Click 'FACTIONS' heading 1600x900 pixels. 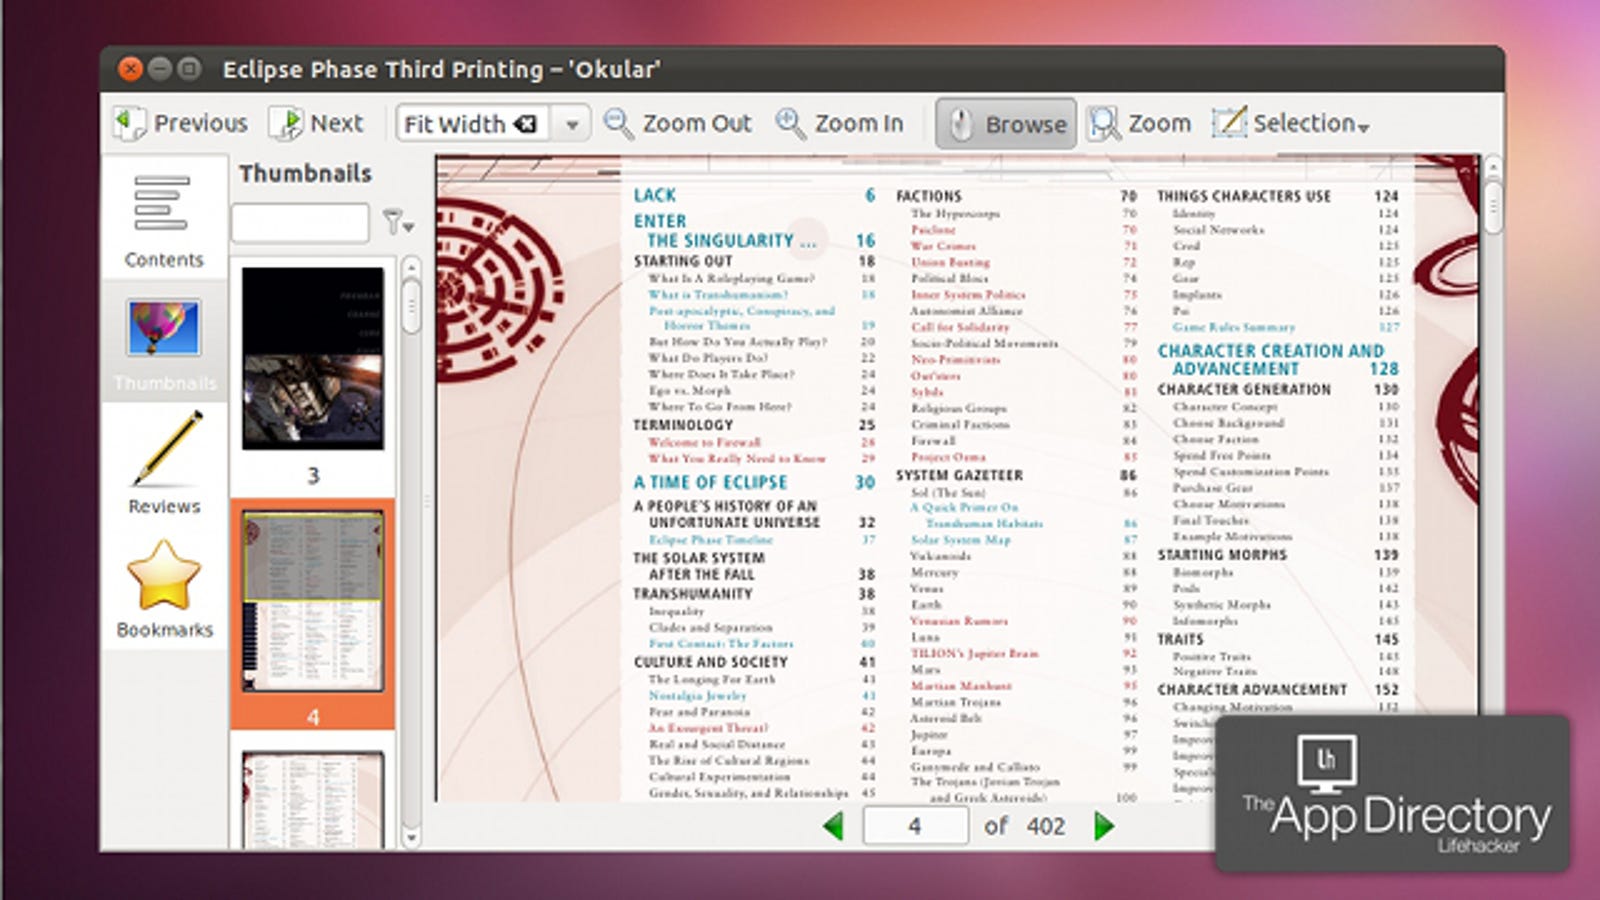click(928, 197)
